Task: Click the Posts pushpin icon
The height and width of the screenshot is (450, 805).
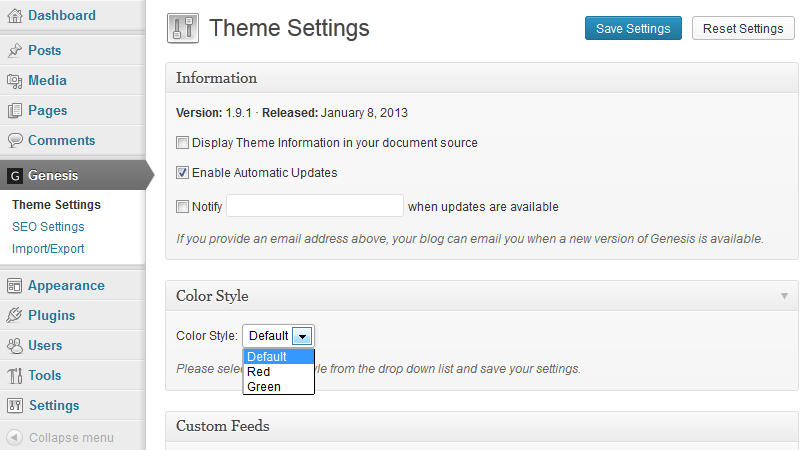Action: coord(15,50)
